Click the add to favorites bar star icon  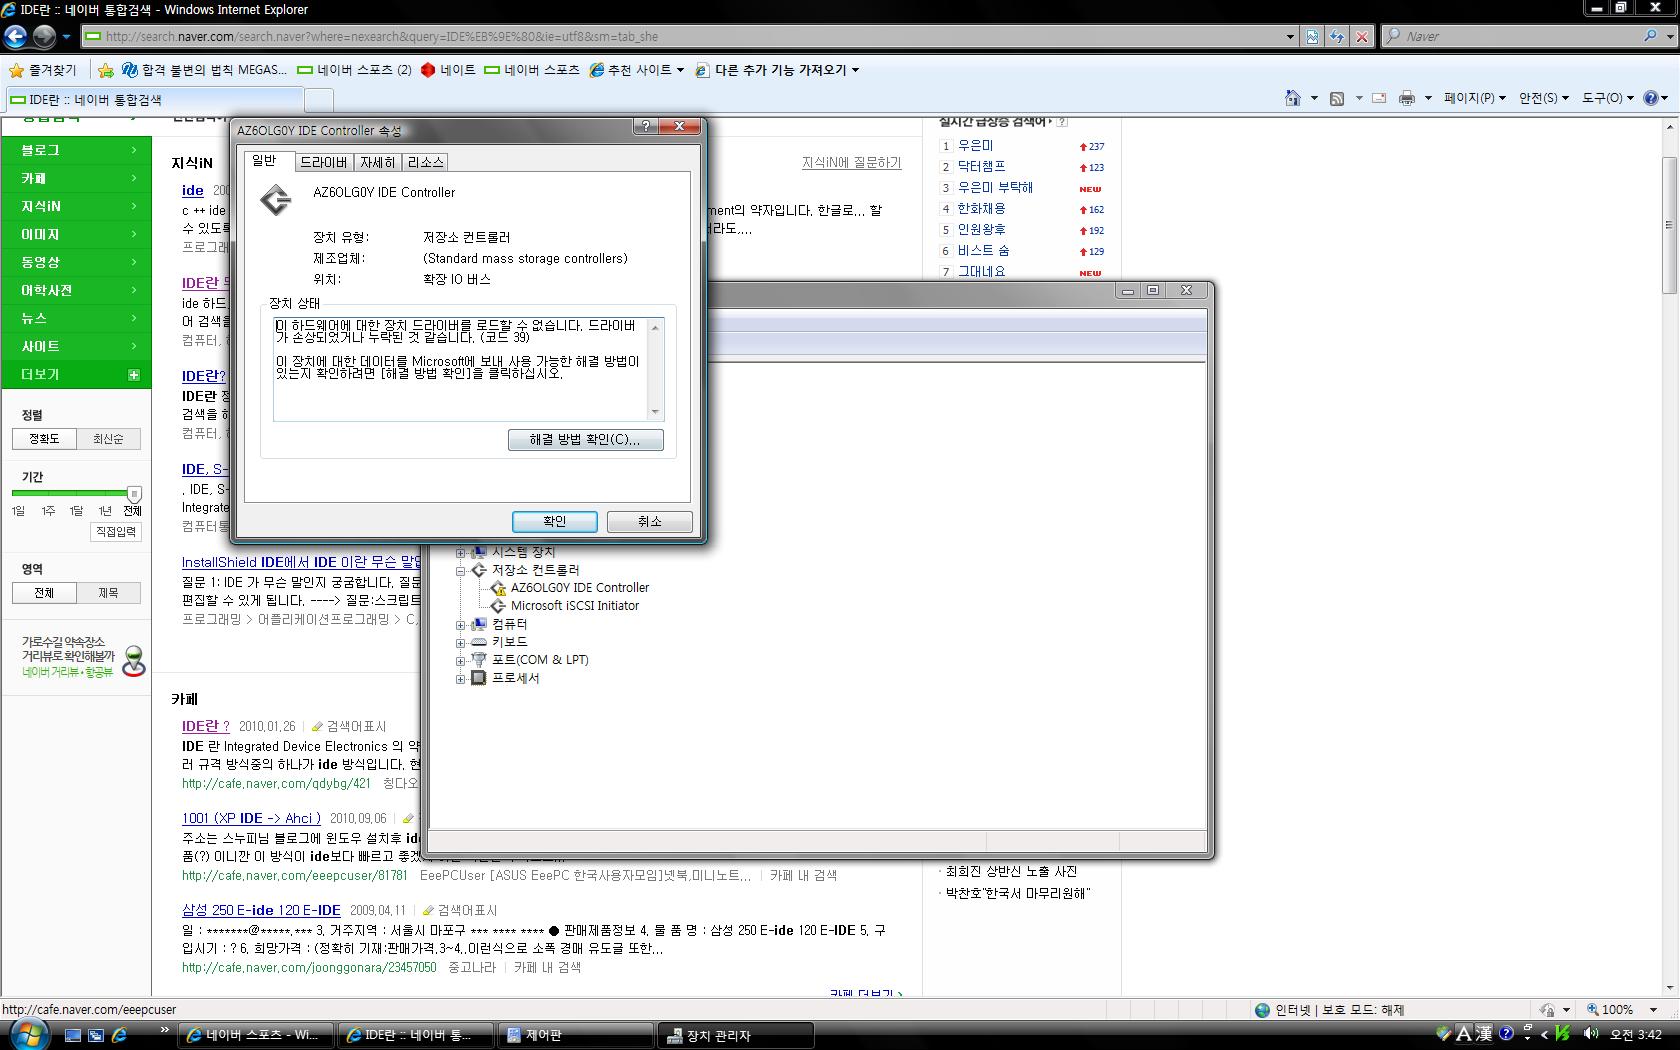[x=106, y=70]
